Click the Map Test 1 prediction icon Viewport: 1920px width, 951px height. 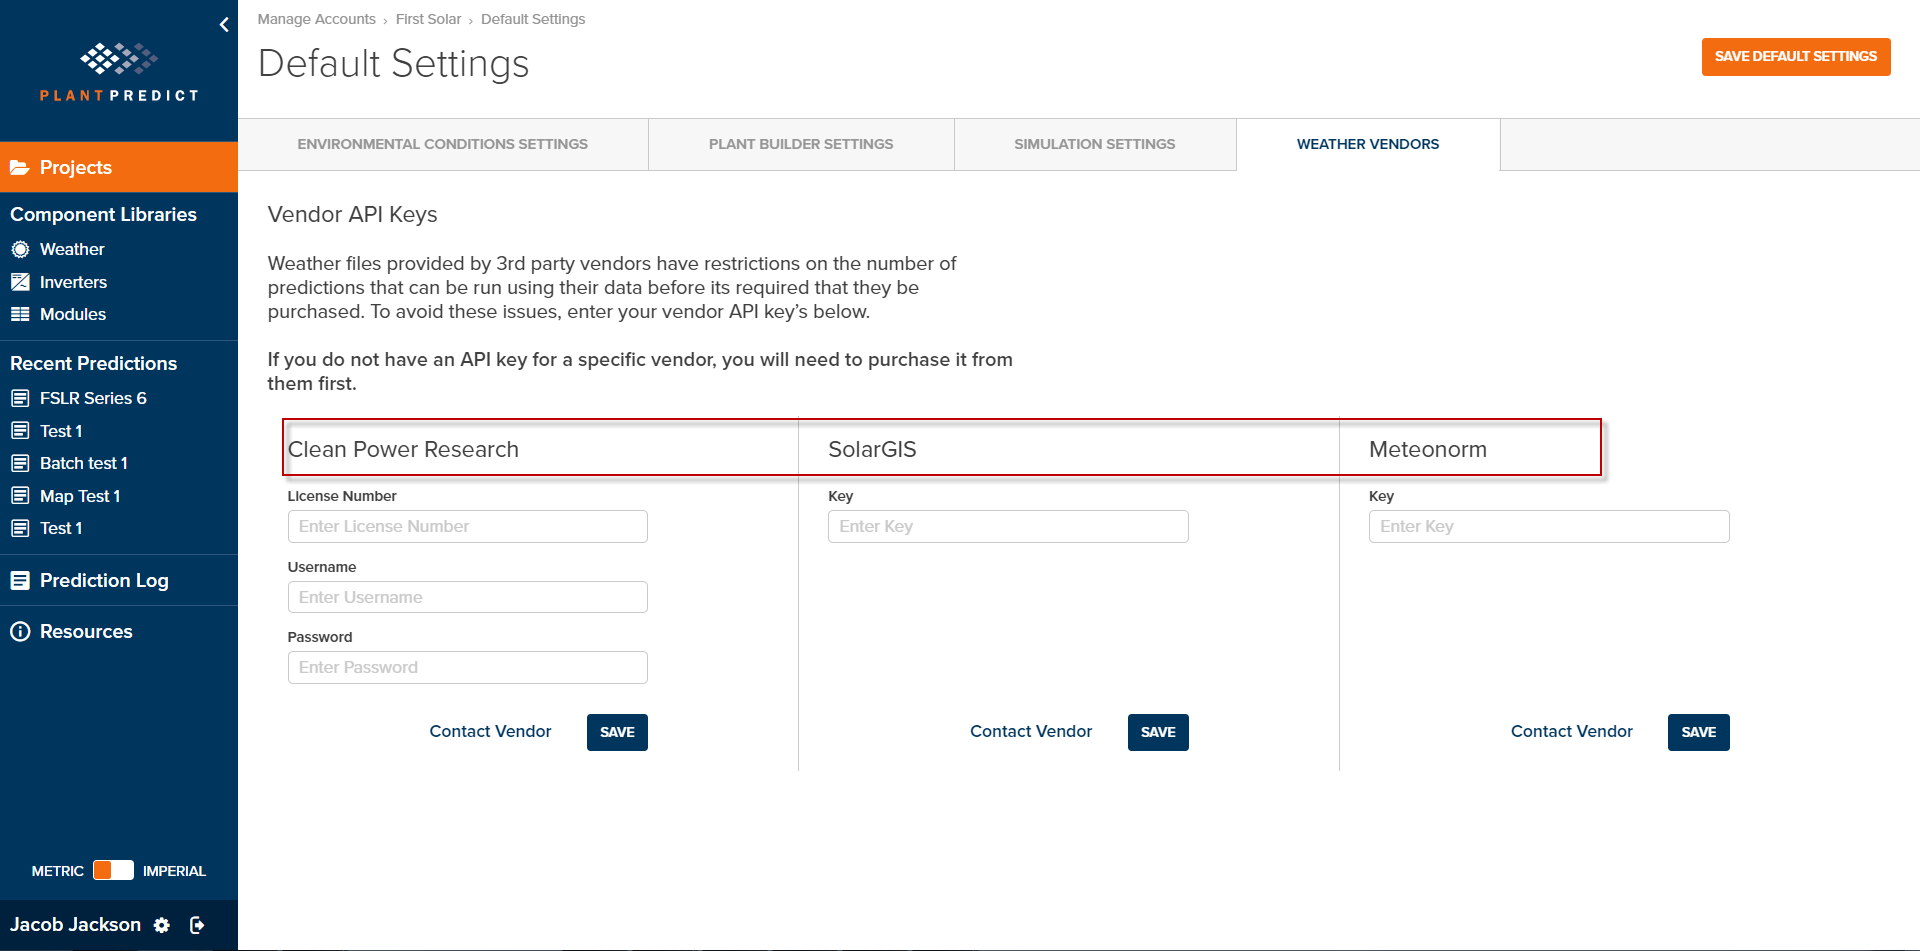20,496
